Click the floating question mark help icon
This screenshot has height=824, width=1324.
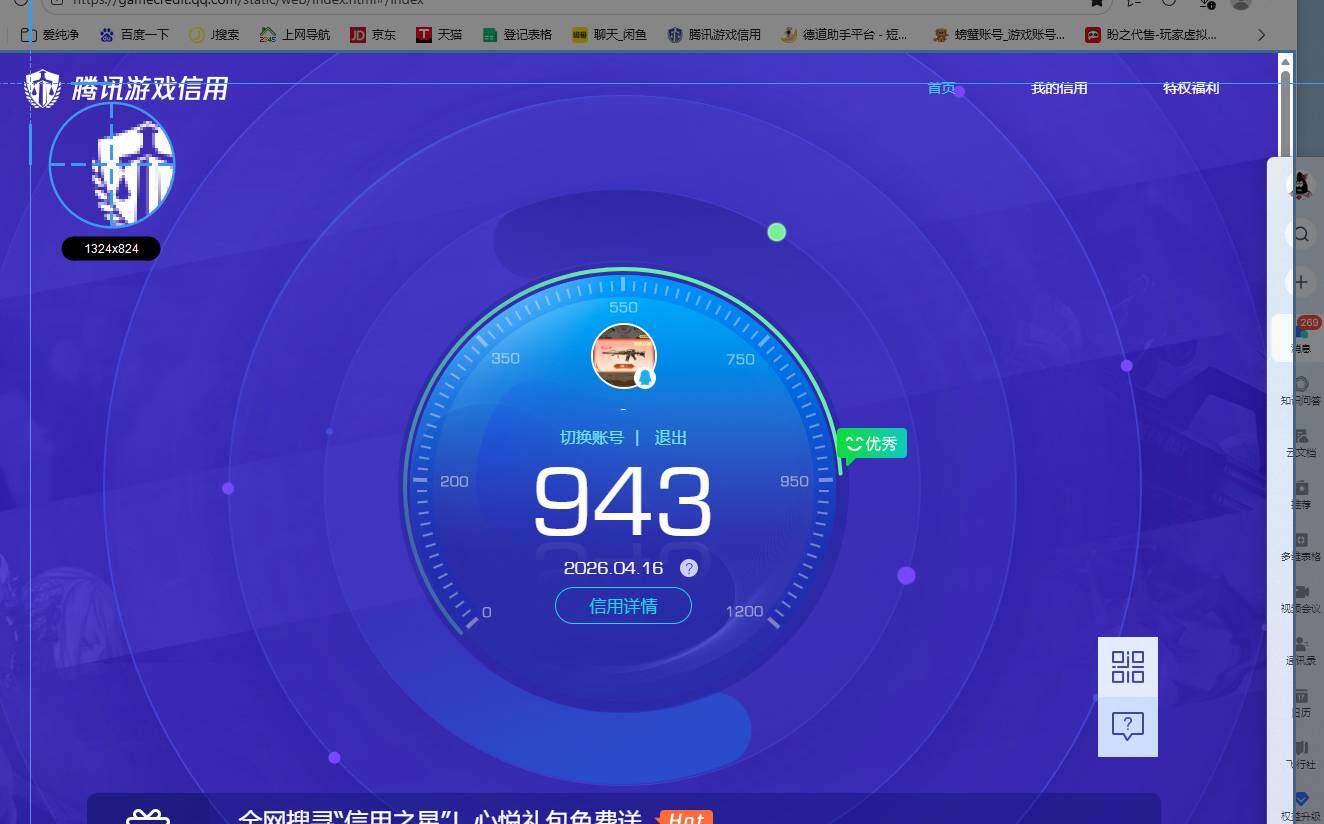(x=1128, y=727)
